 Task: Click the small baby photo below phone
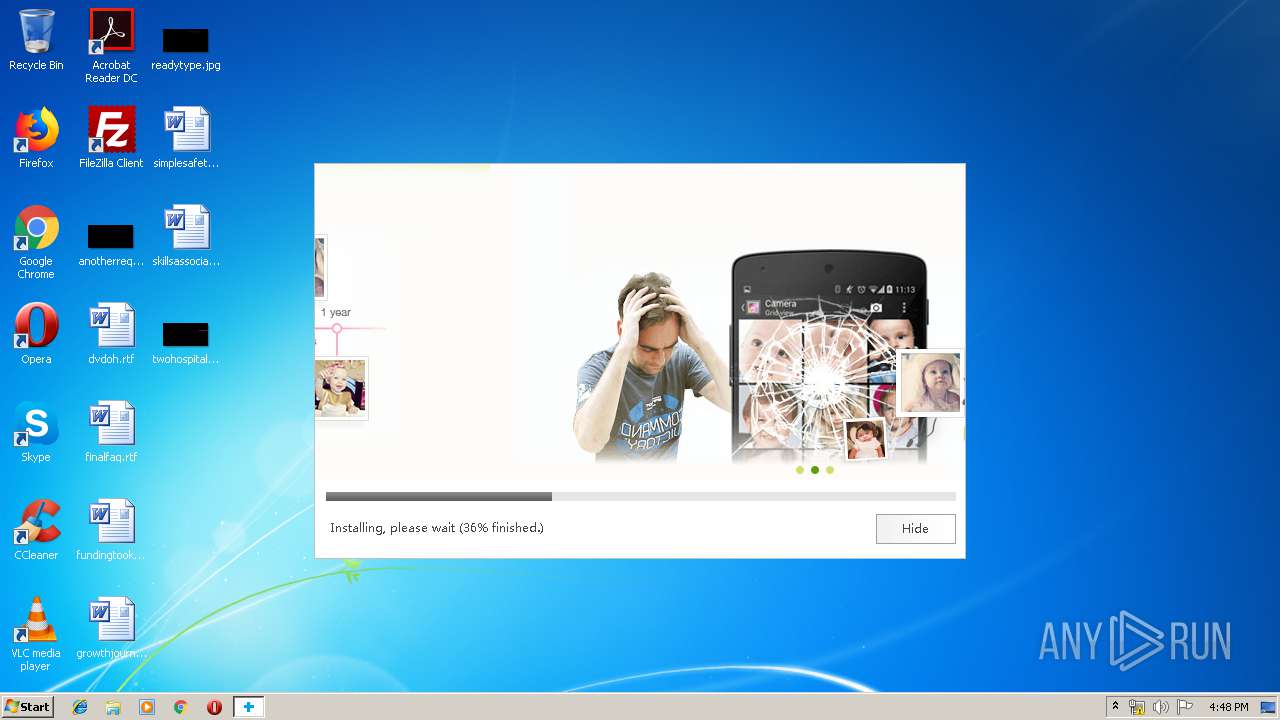click(x=865, y=440)
